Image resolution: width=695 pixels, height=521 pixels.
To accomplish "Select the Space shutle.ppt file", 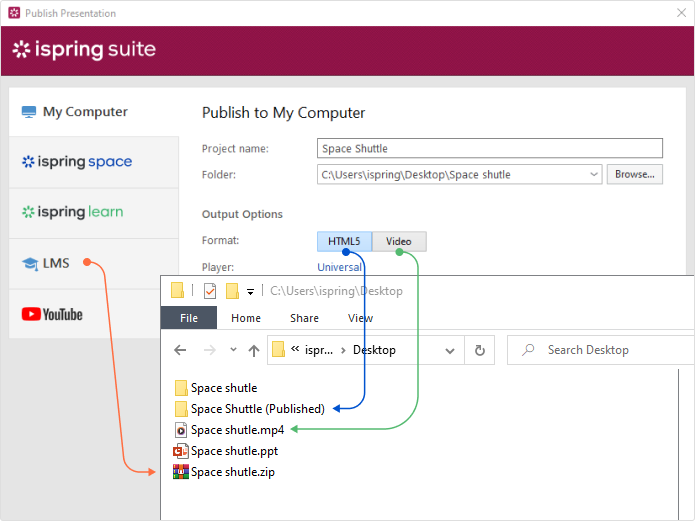I will click(x=226, y=451).
